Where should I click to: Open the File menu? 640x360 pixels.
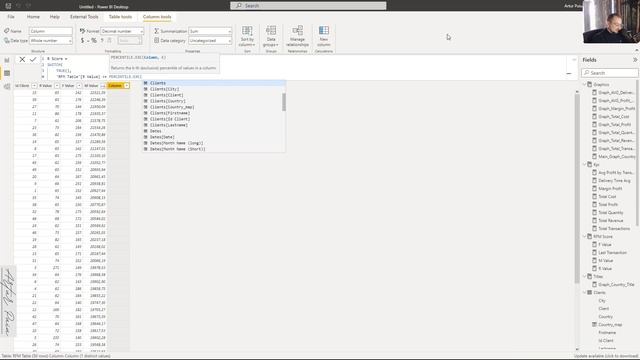point(11,17)
